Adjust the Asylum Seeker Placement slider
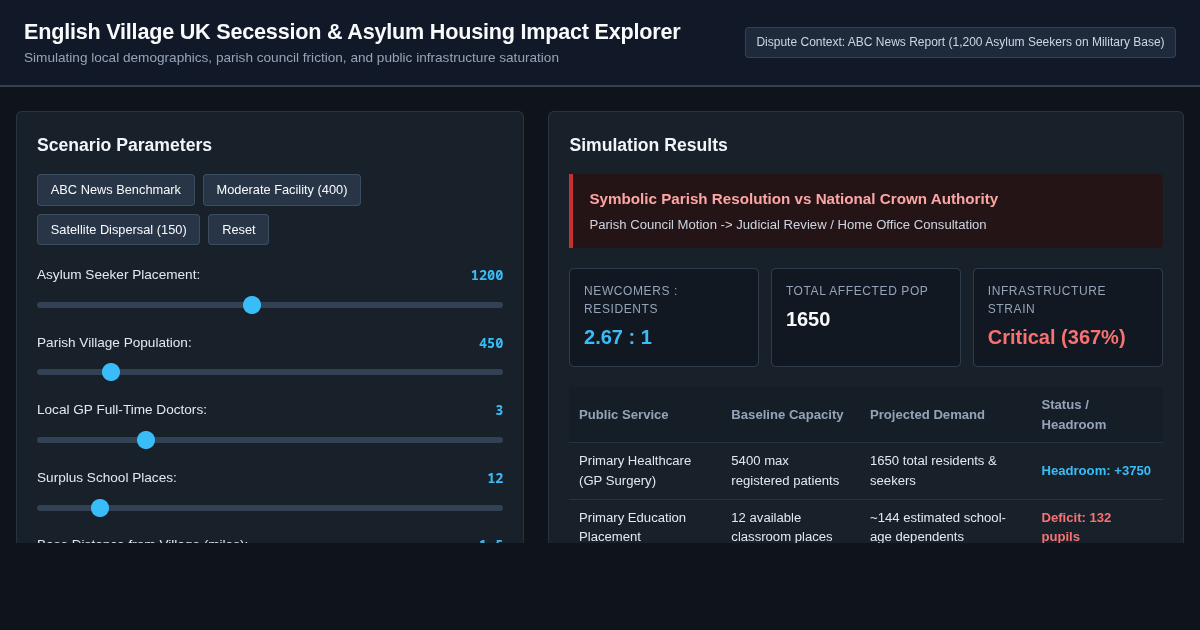 click(270, 305)
